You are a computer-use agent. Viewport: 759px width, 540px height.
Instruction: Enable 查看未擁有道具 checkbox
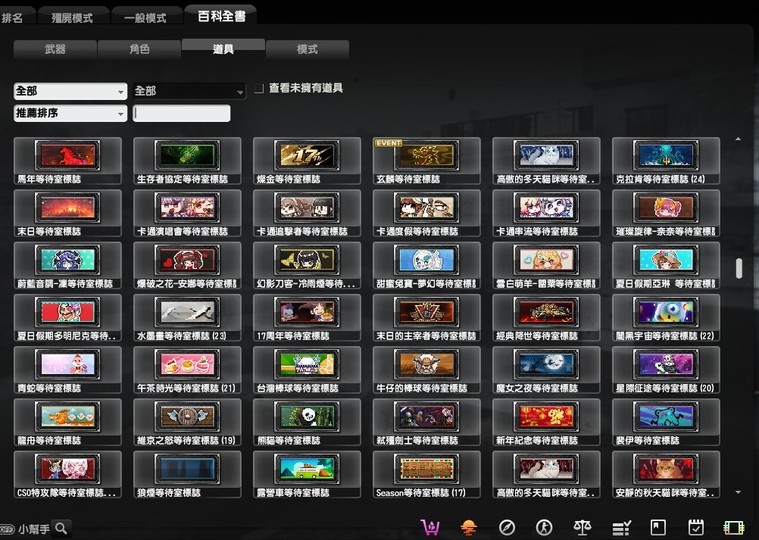click(259, 89)
